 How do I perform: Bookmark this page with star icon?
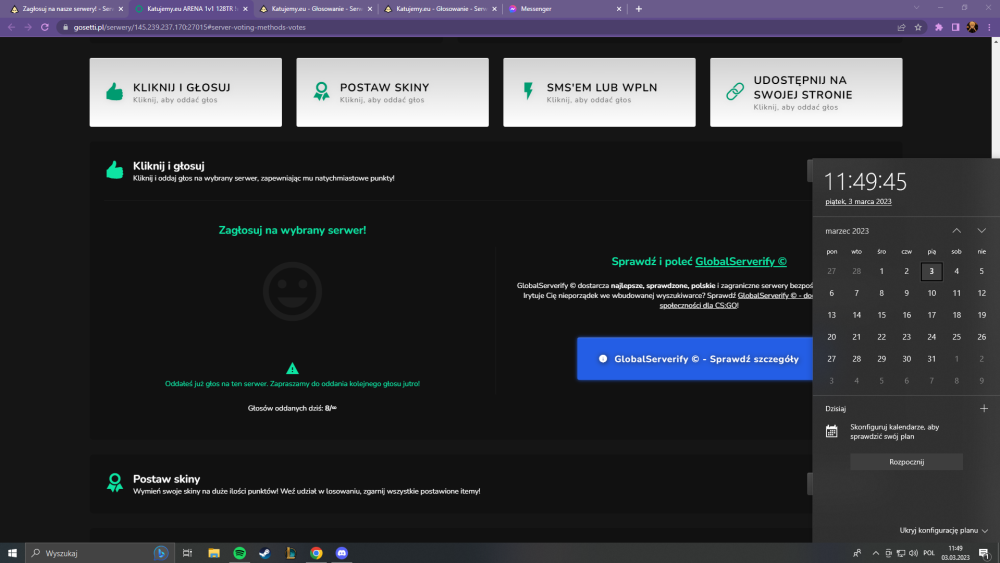point(918,27)
